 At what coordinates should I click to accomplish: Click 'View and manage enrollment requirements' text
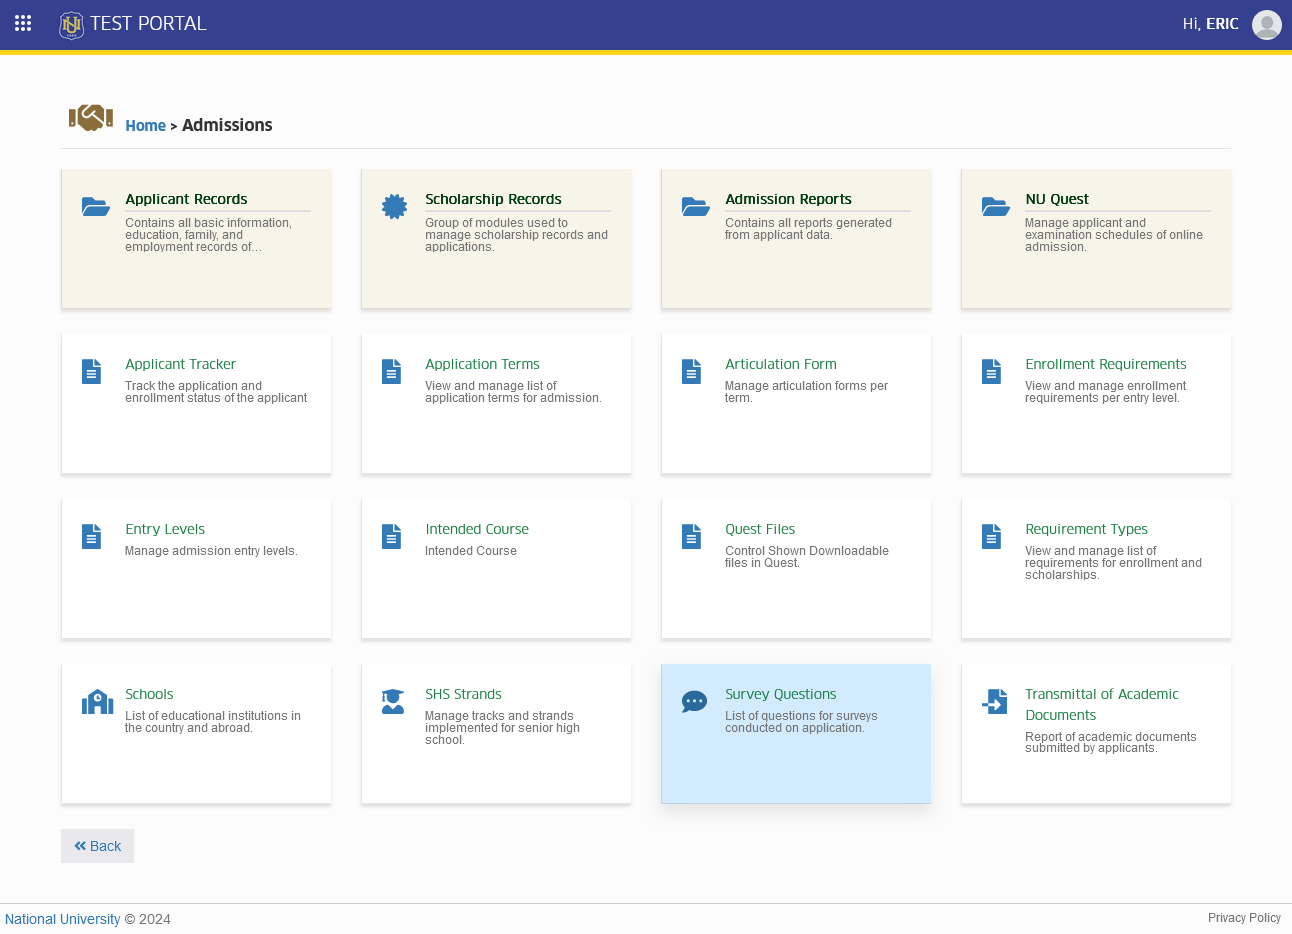(1105, 392)
